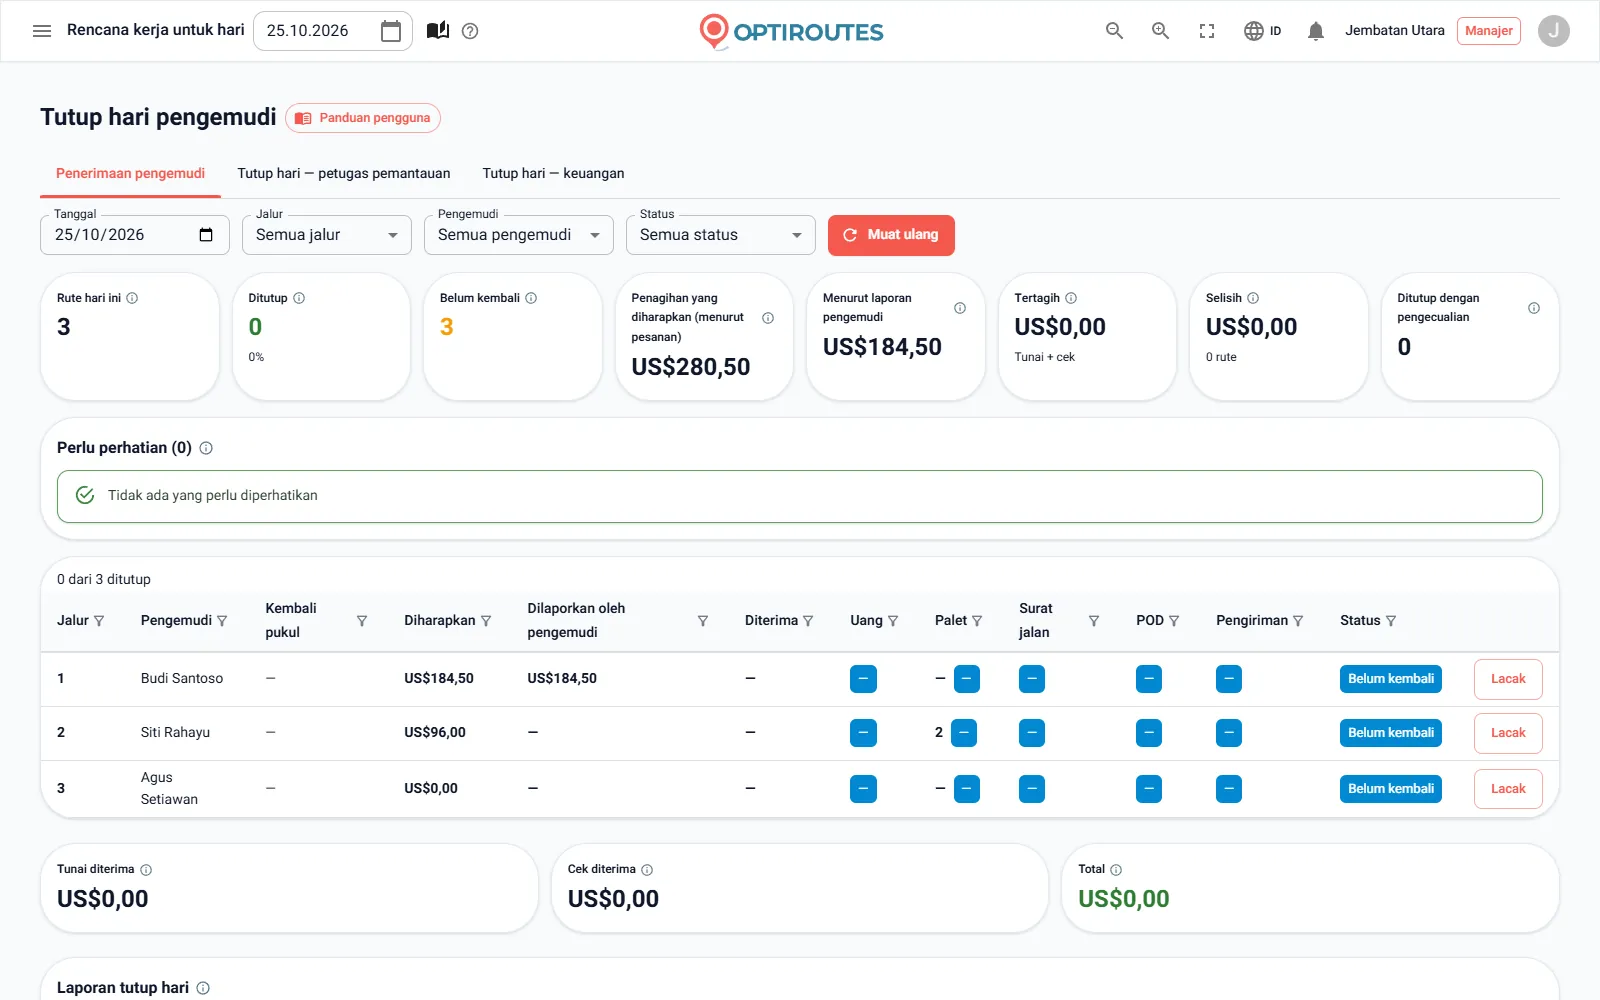Open the map view icon in header
Image resolution: width=1600 pixels, height=1000 pixels.
(438, 31)
